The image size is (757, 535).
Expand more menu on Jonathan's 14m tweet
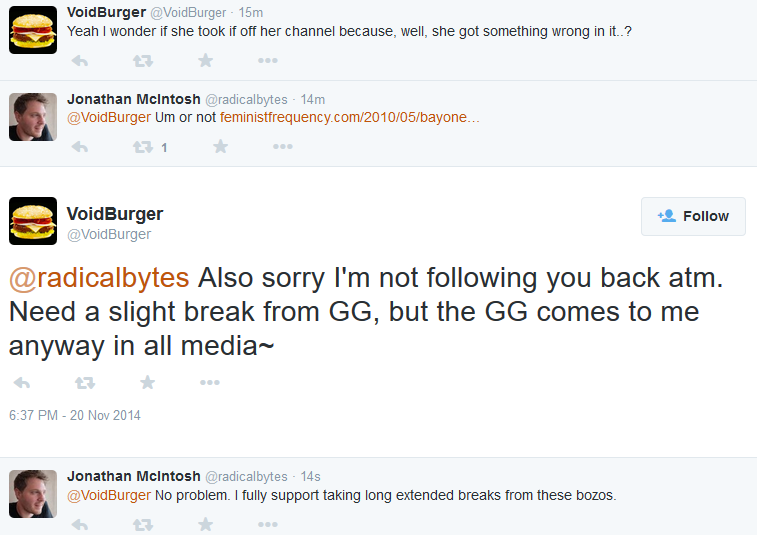coord(282,146)
